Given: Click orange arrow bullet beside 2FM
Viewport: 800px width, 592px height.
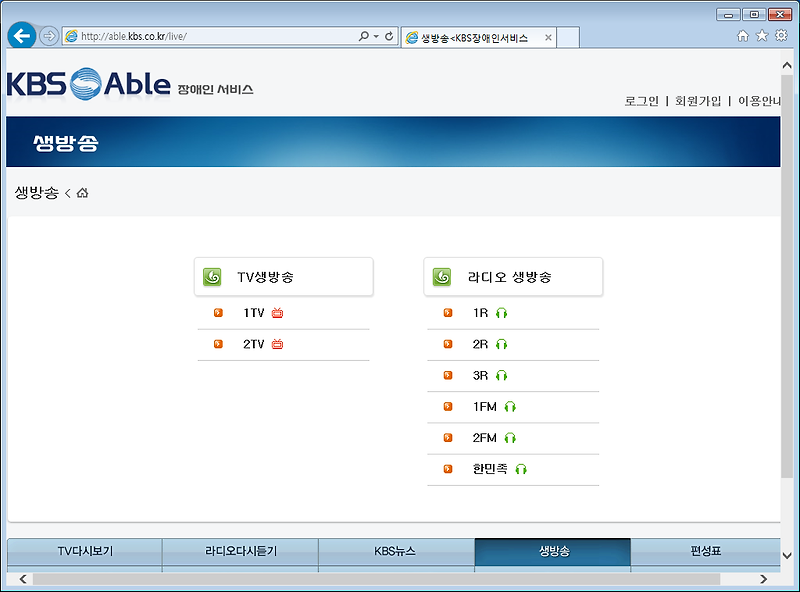Looking at the screenshot, I should pos(448,438).
